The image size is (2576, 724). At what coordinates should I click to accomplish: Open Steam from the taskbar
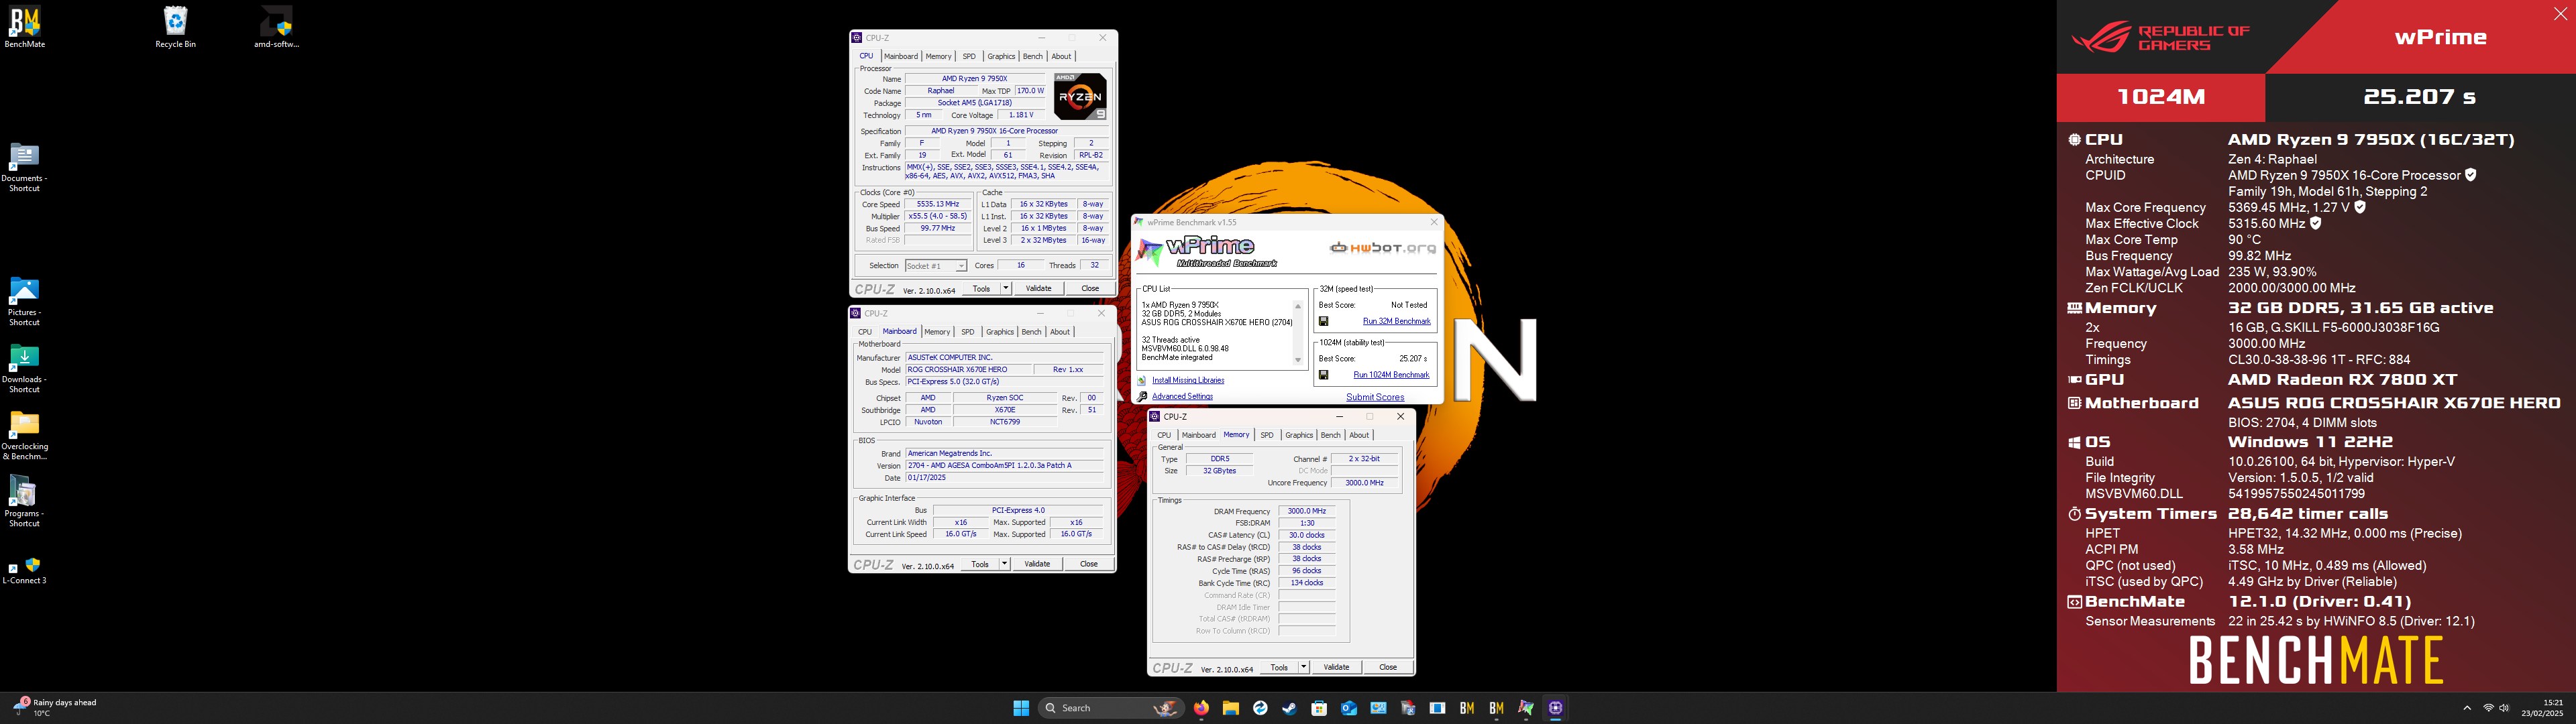pos(1289,708)
